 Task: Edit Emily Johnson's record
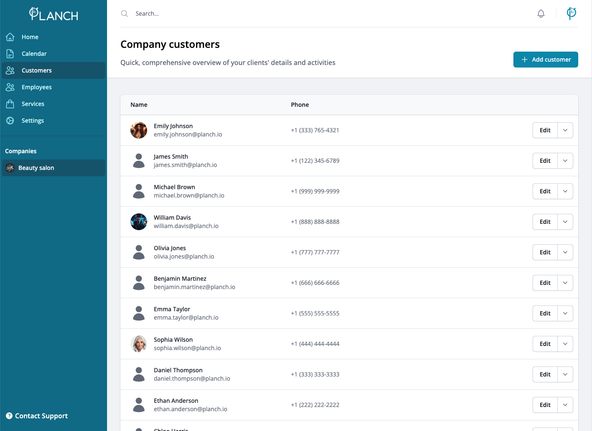pos(545,130)
